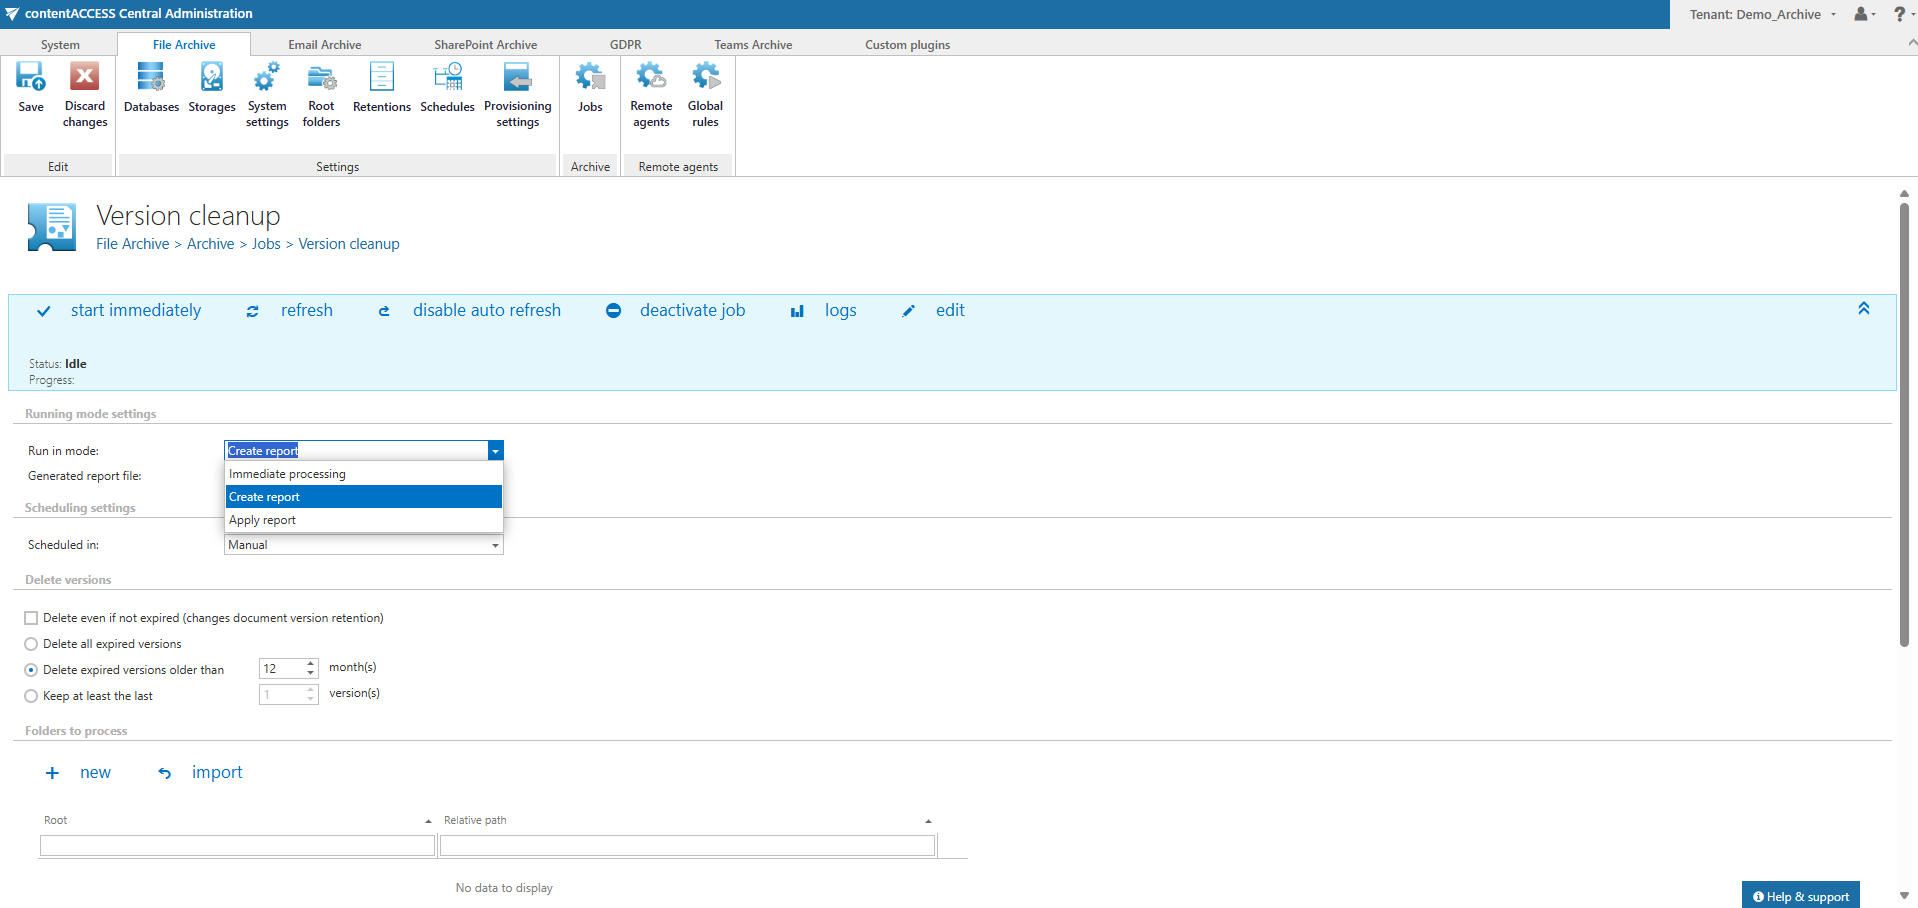Switch to the SharePoint Archive tab
The image size is (1918, 908).
pyautogui.click(x=486, y=45)
